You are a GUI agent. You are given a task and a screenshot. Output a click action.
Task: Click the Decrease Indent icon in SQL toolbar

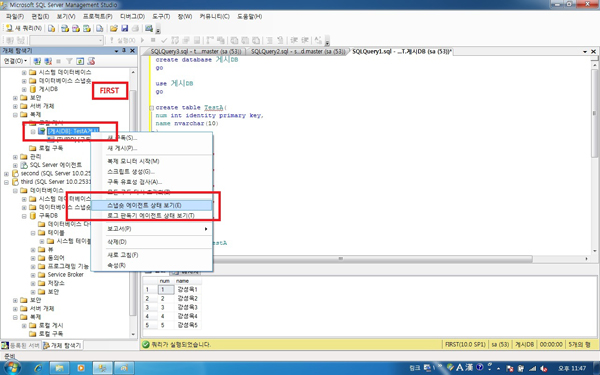(x=294, y=40)
